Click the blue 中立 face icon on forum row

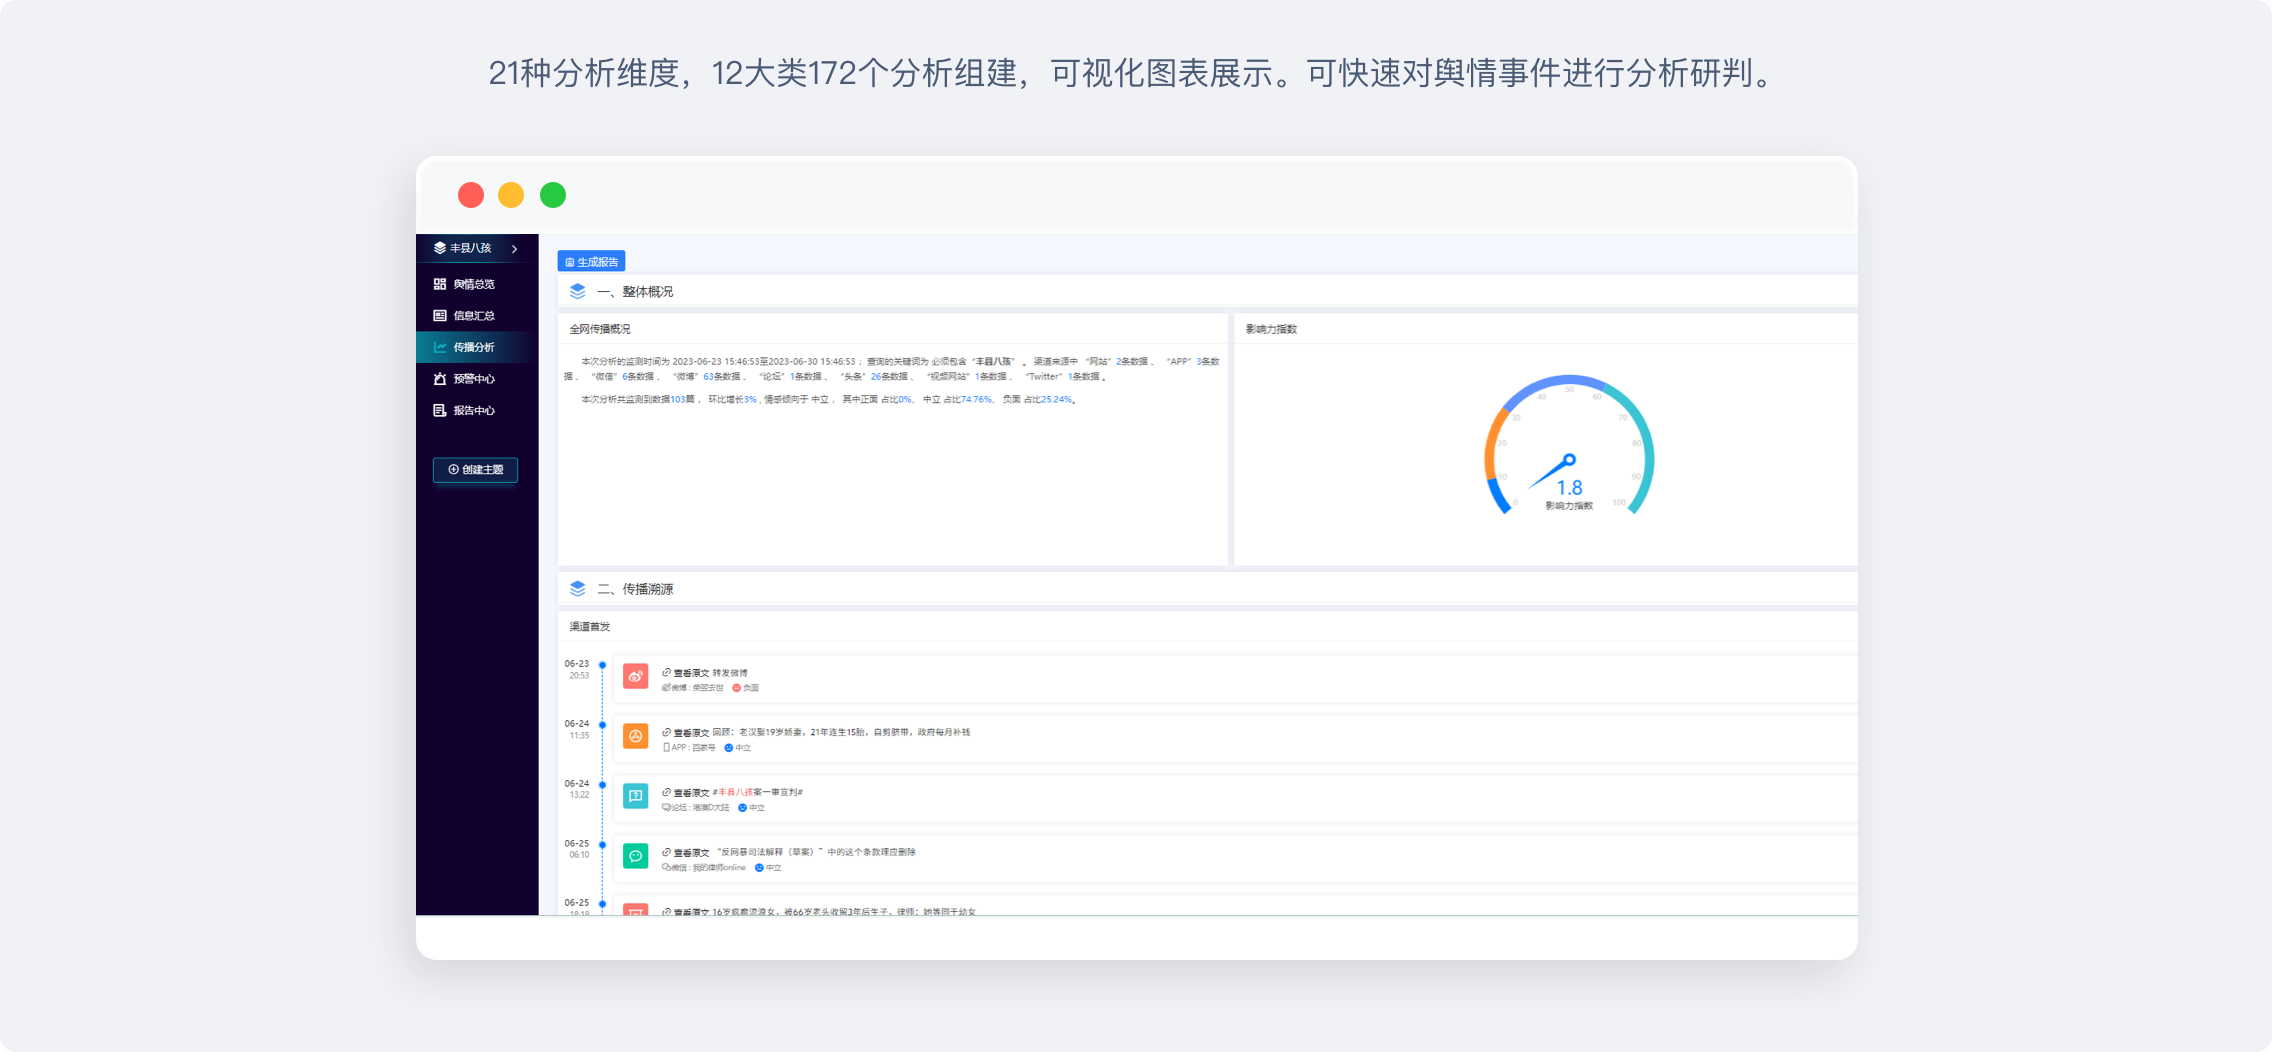(743, 808)
